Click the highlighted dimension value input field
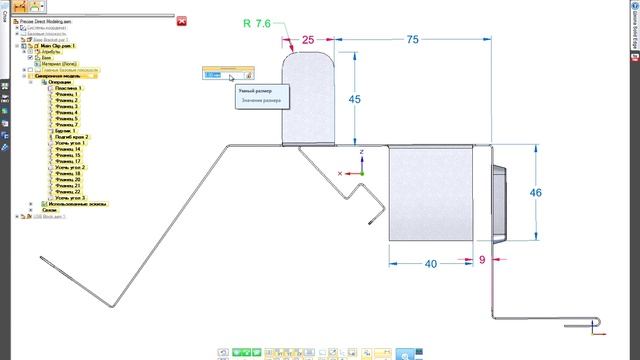The width and height of the screenshot is (640, 360). pos(224,75)
